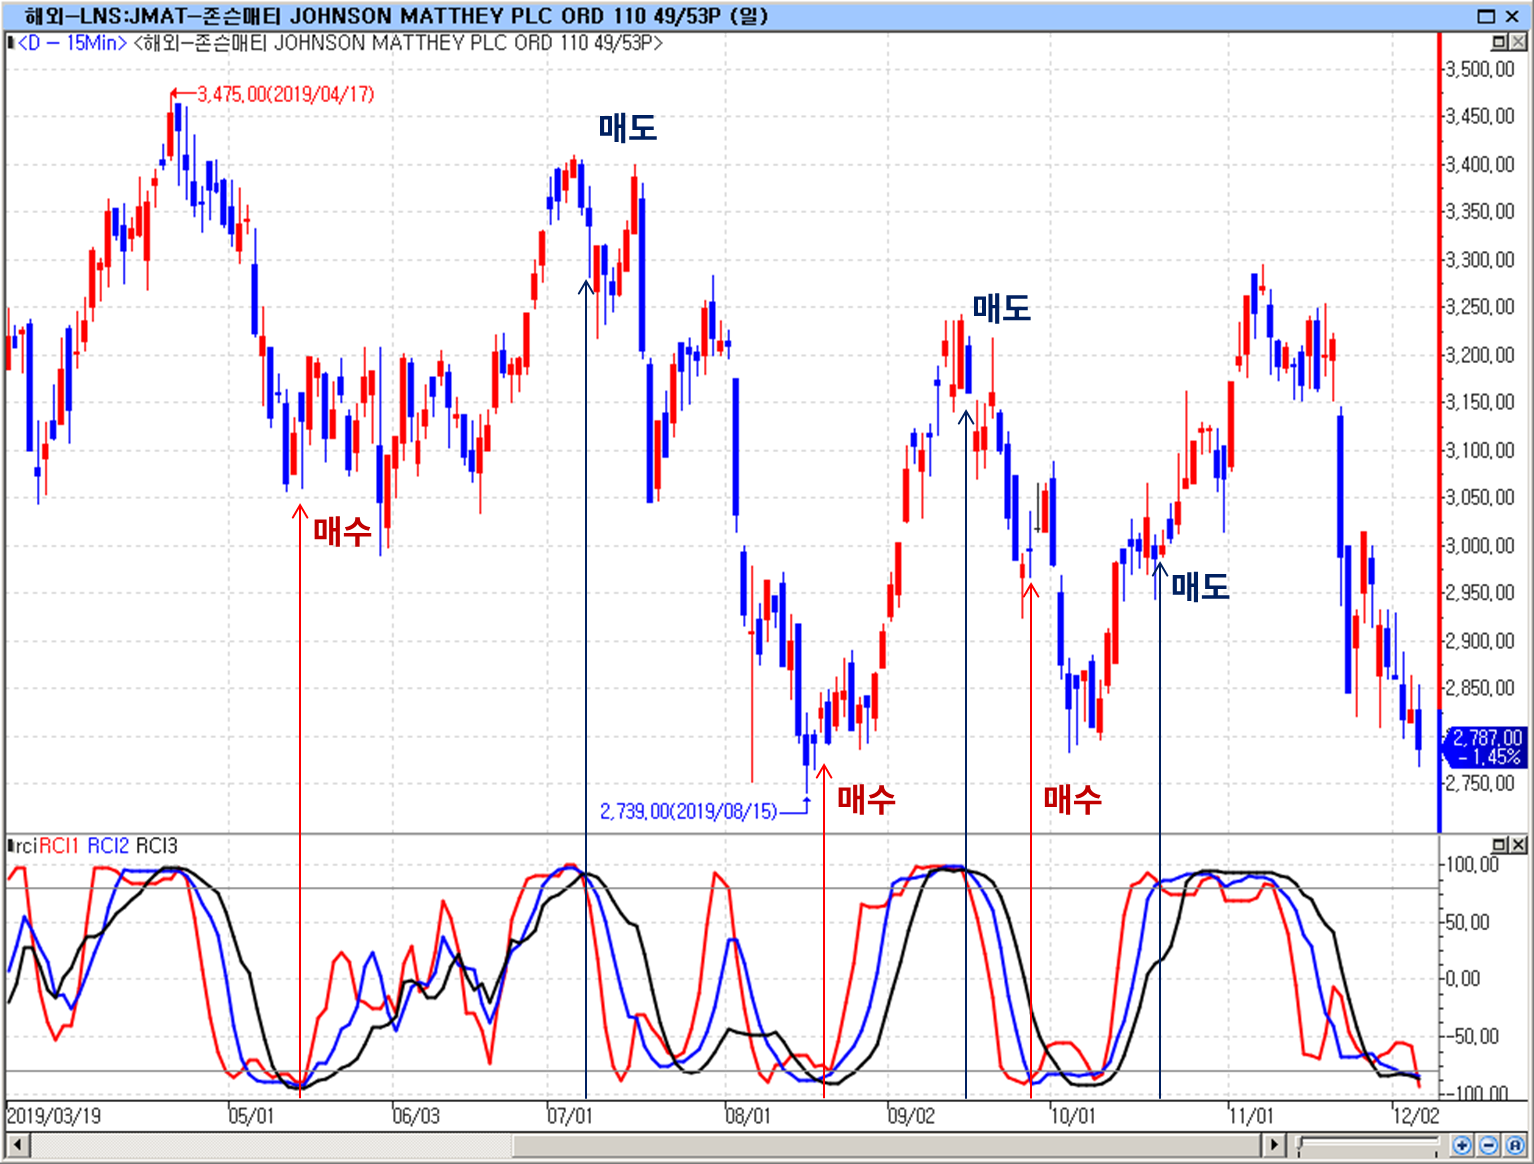Zoom in with the blue plus icon
The width and height of the screenshot is (1534, 1164).
[1462, 1145]
